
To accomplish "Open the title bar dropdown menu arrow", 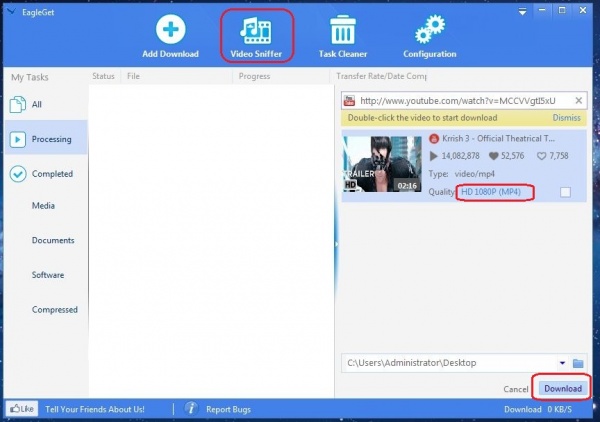I will [x=522, y=12].
